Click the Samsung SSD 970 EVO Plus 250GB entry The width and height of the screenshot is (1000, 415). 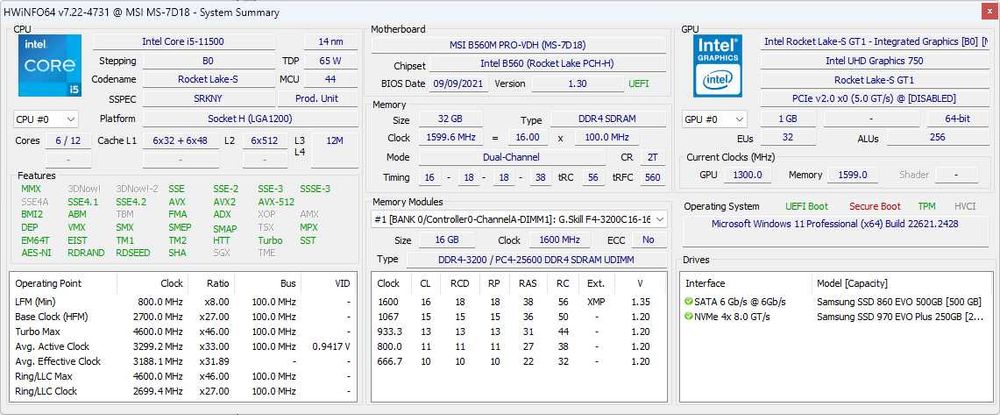[x=899, y=316]
